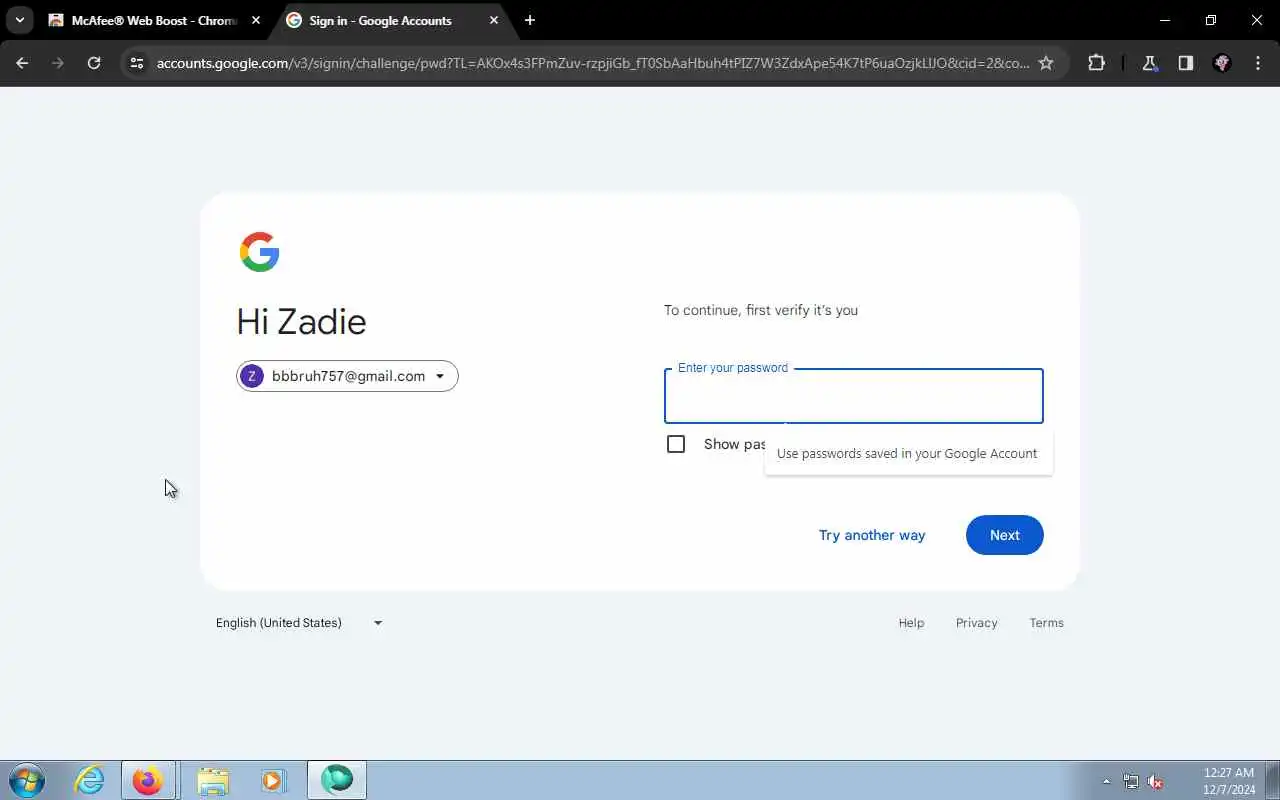Launch Internet Explorer from taskbar

click(x=90, y=780)
